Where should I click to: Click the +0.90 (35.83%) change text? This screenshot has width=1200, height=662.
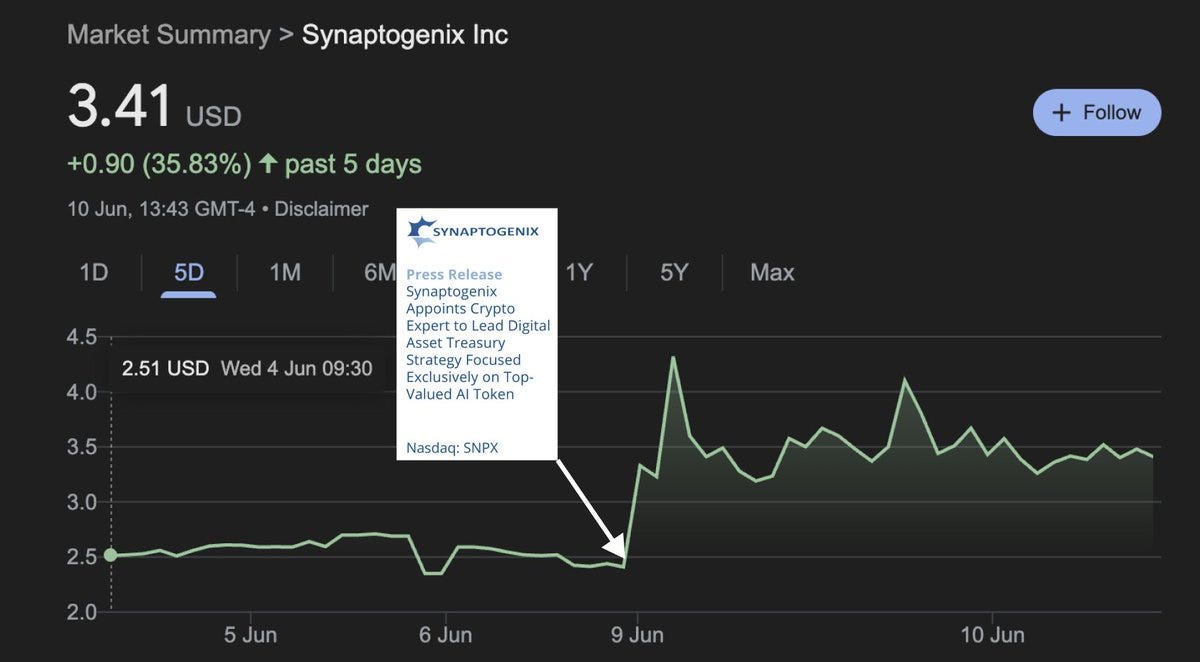(x=159, y=164)
